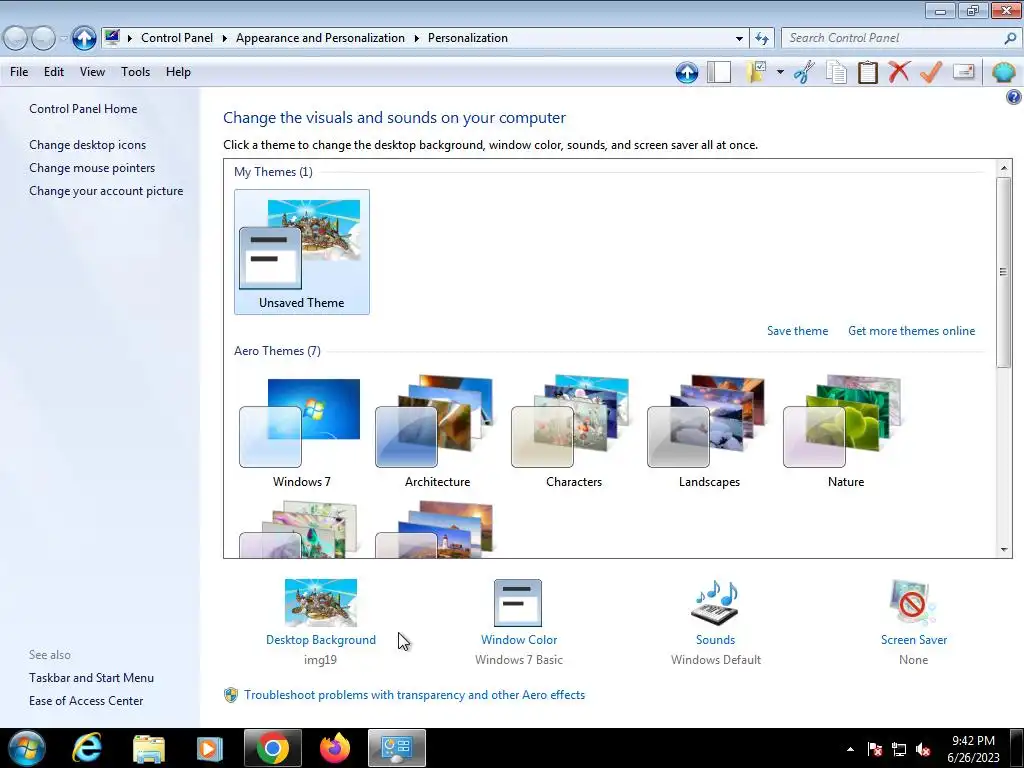Open the Help question mark icon
Screen dimensions: 1024x768
(x=1013, y=97)
